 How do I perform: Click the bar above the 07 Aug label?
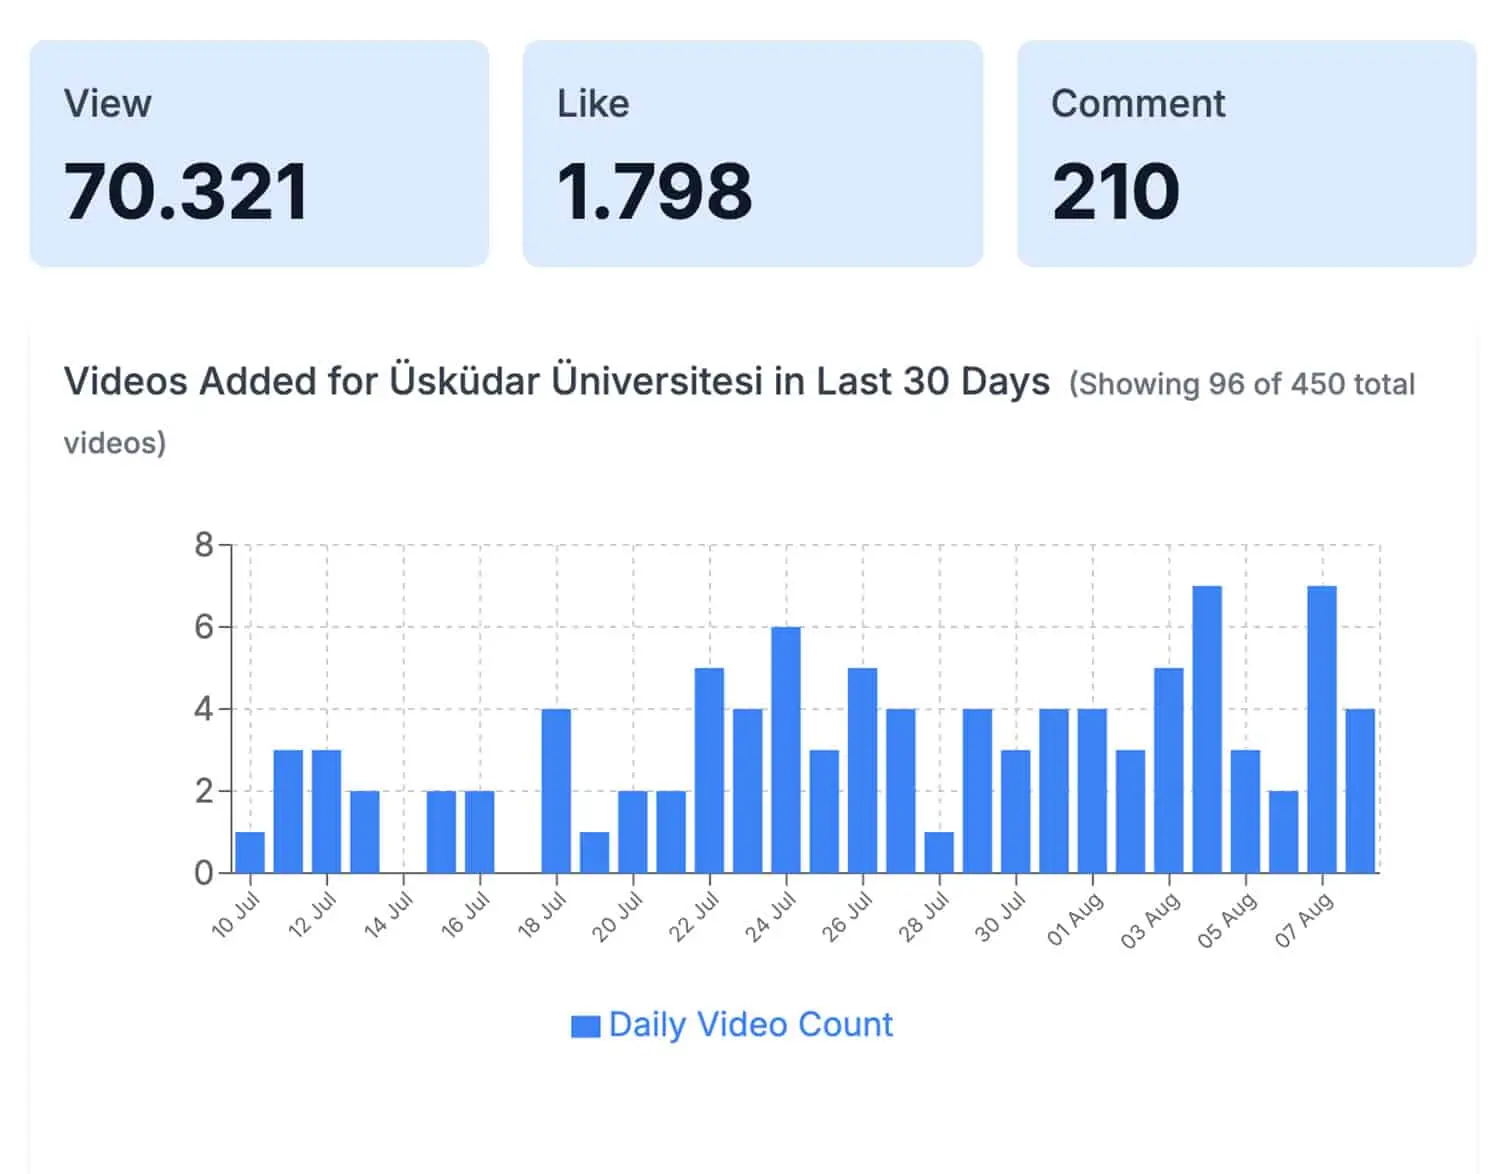pos(1322,730)
